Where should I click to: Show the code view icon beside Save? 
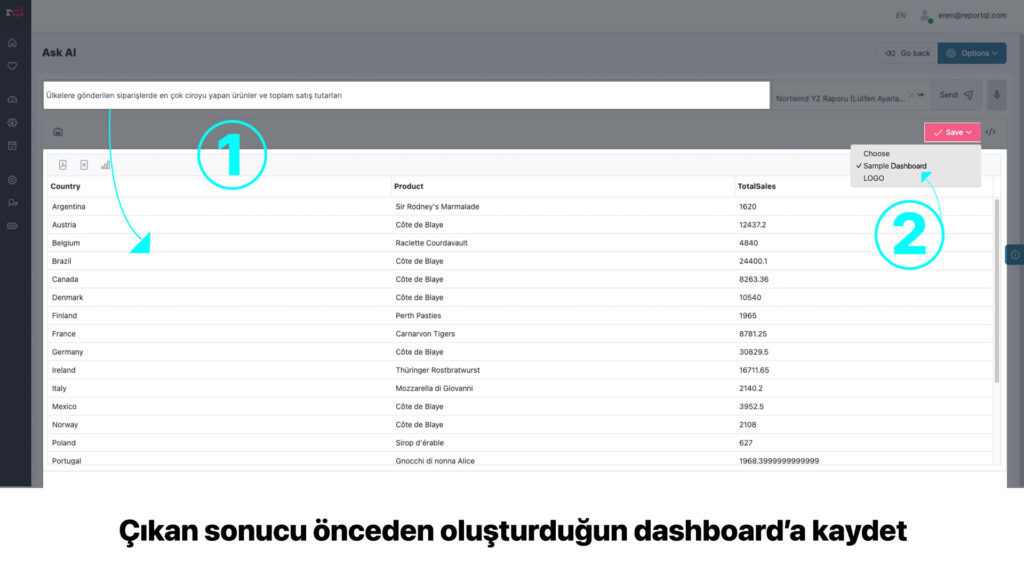(x=990, y=132)
